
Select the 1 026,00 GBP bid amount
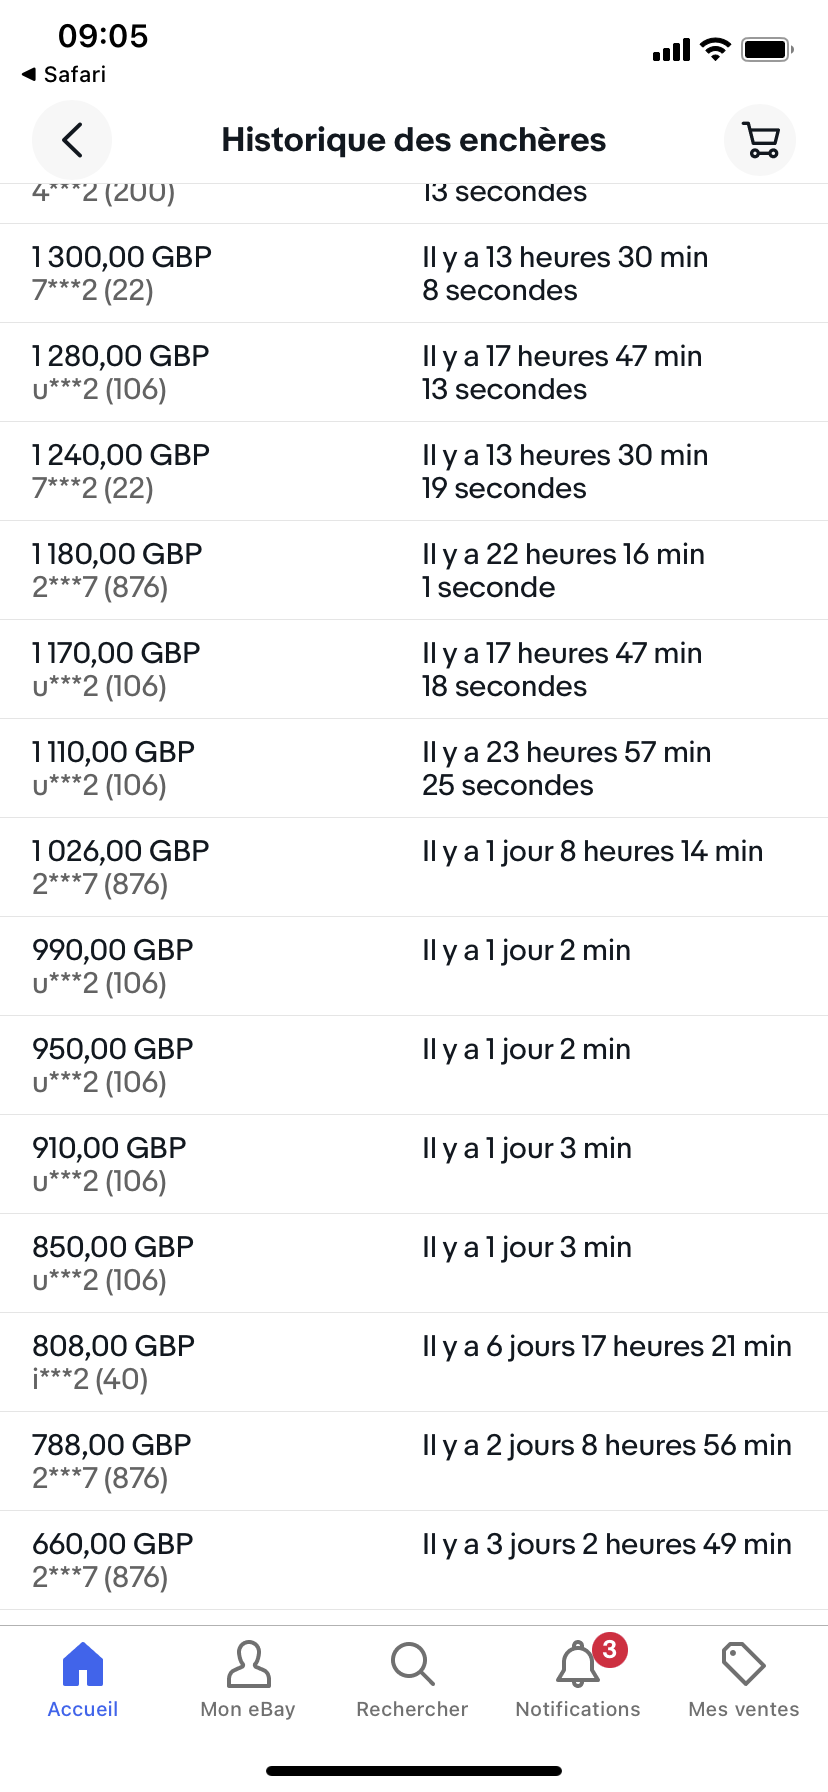coord(121,851)
